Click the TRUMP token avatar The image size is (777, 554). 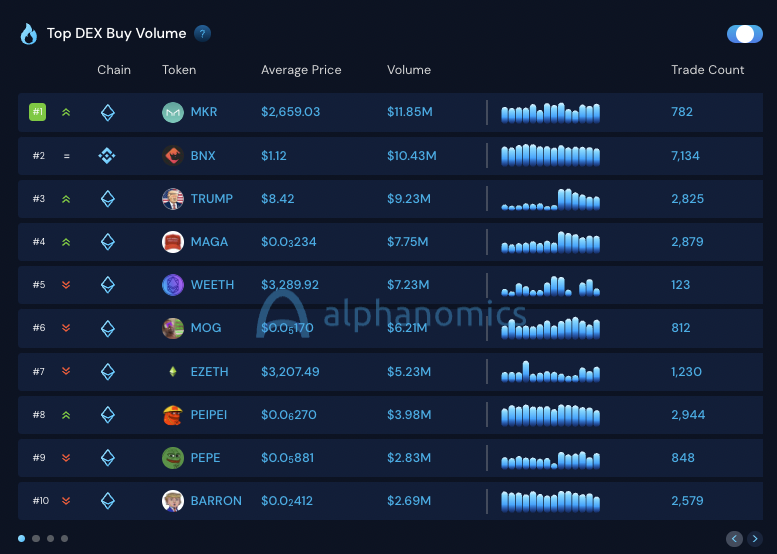(x=173, y=199)
